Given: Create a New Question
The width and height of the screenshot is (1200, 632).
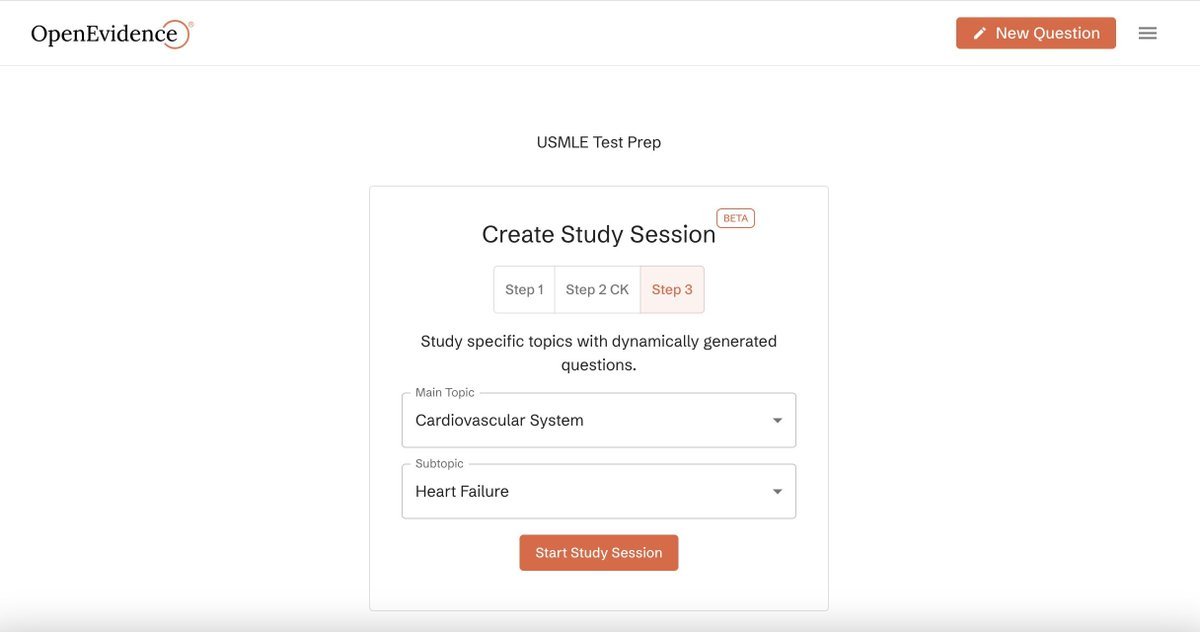Looking at the screenshot, I should [1036, 33].
